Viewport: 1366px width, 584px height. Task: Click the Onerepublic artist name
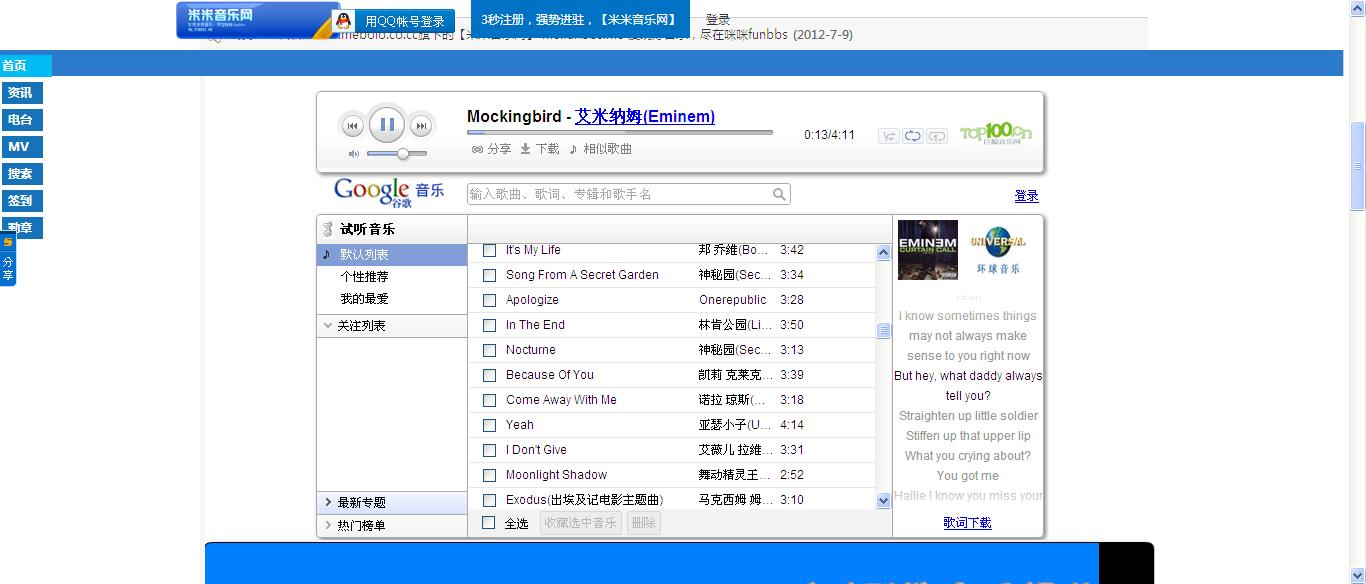[733, 300]
